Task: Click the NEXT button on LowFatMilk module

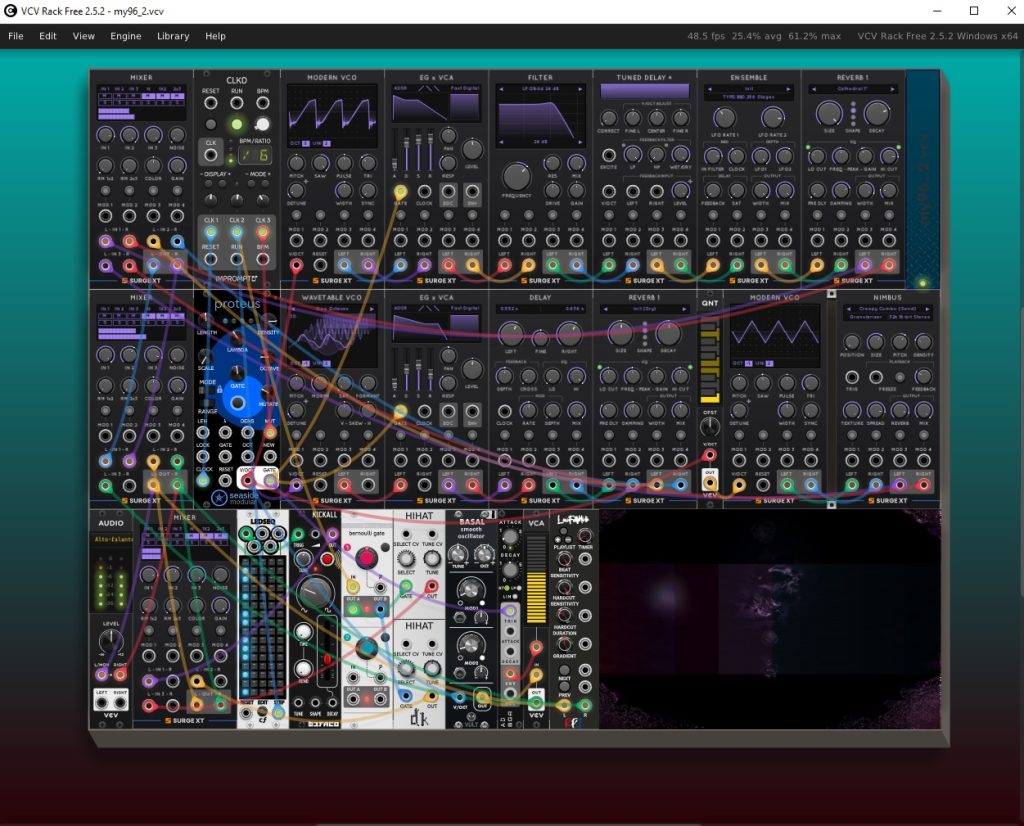Action: pos(564,670)
